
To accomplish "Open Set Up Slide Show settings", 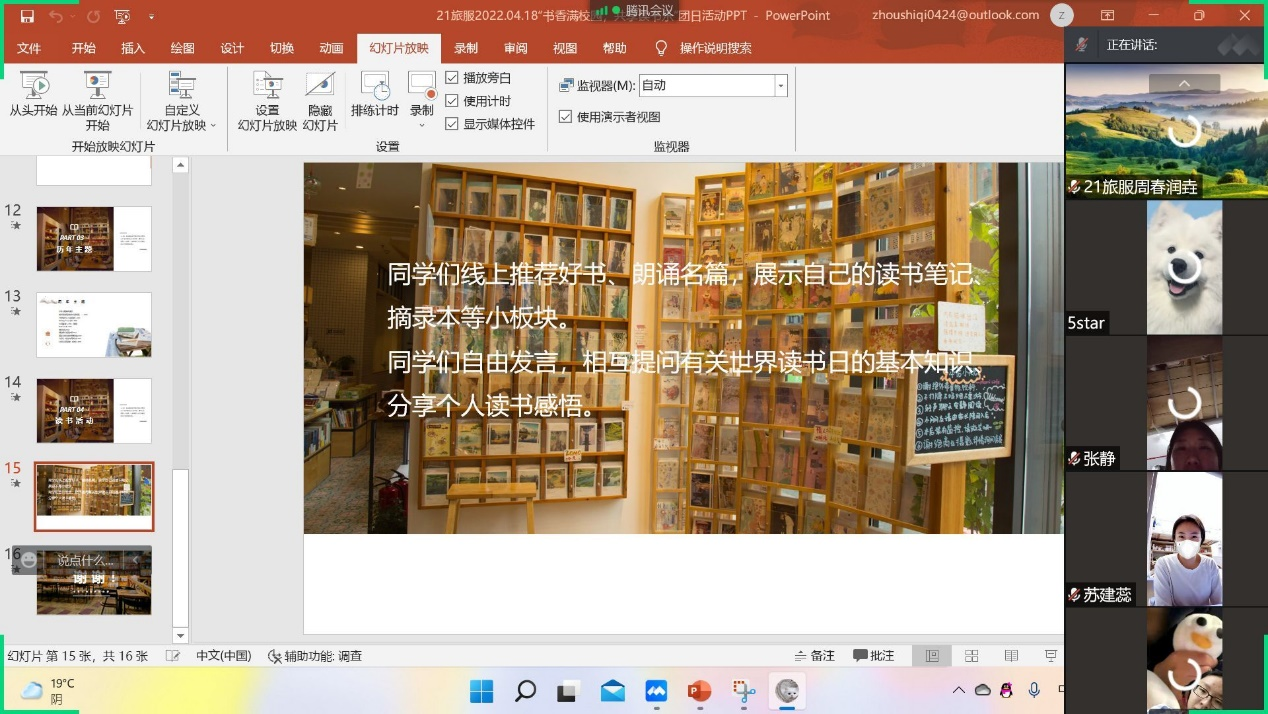I will [x=267, y=87].
